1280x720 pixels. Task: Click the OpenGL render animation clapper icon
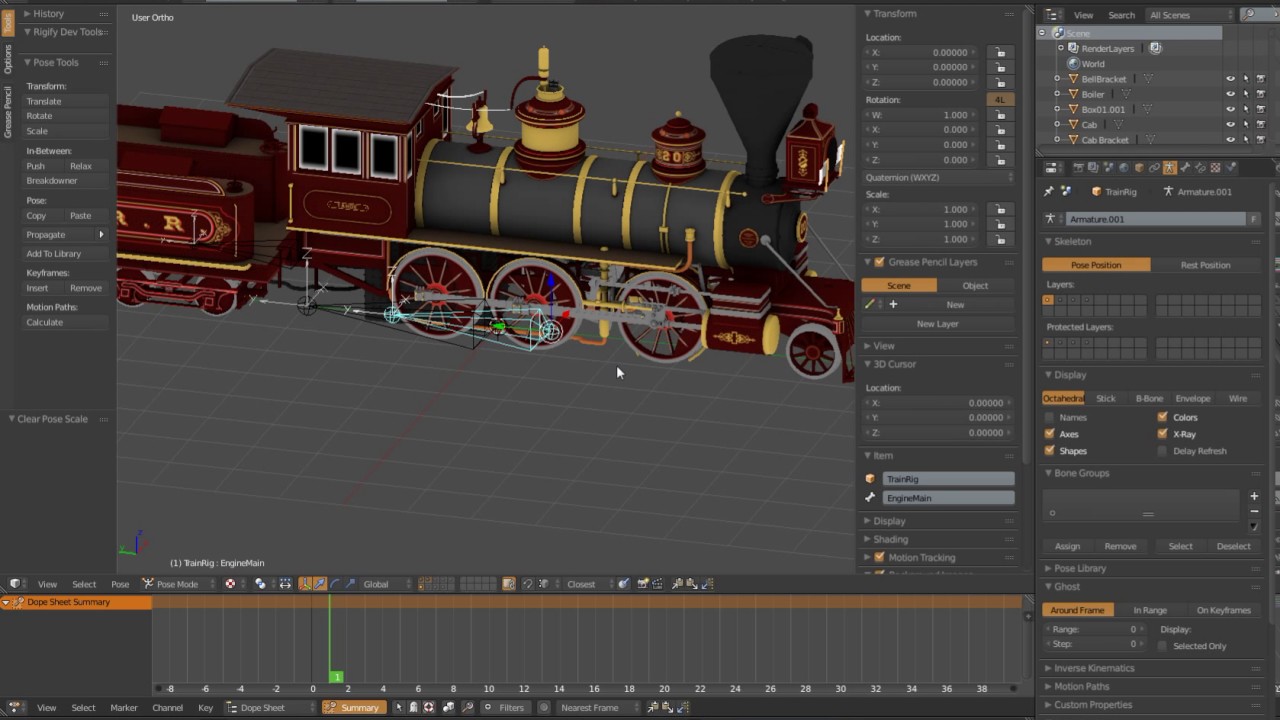[x=657, y=584]
